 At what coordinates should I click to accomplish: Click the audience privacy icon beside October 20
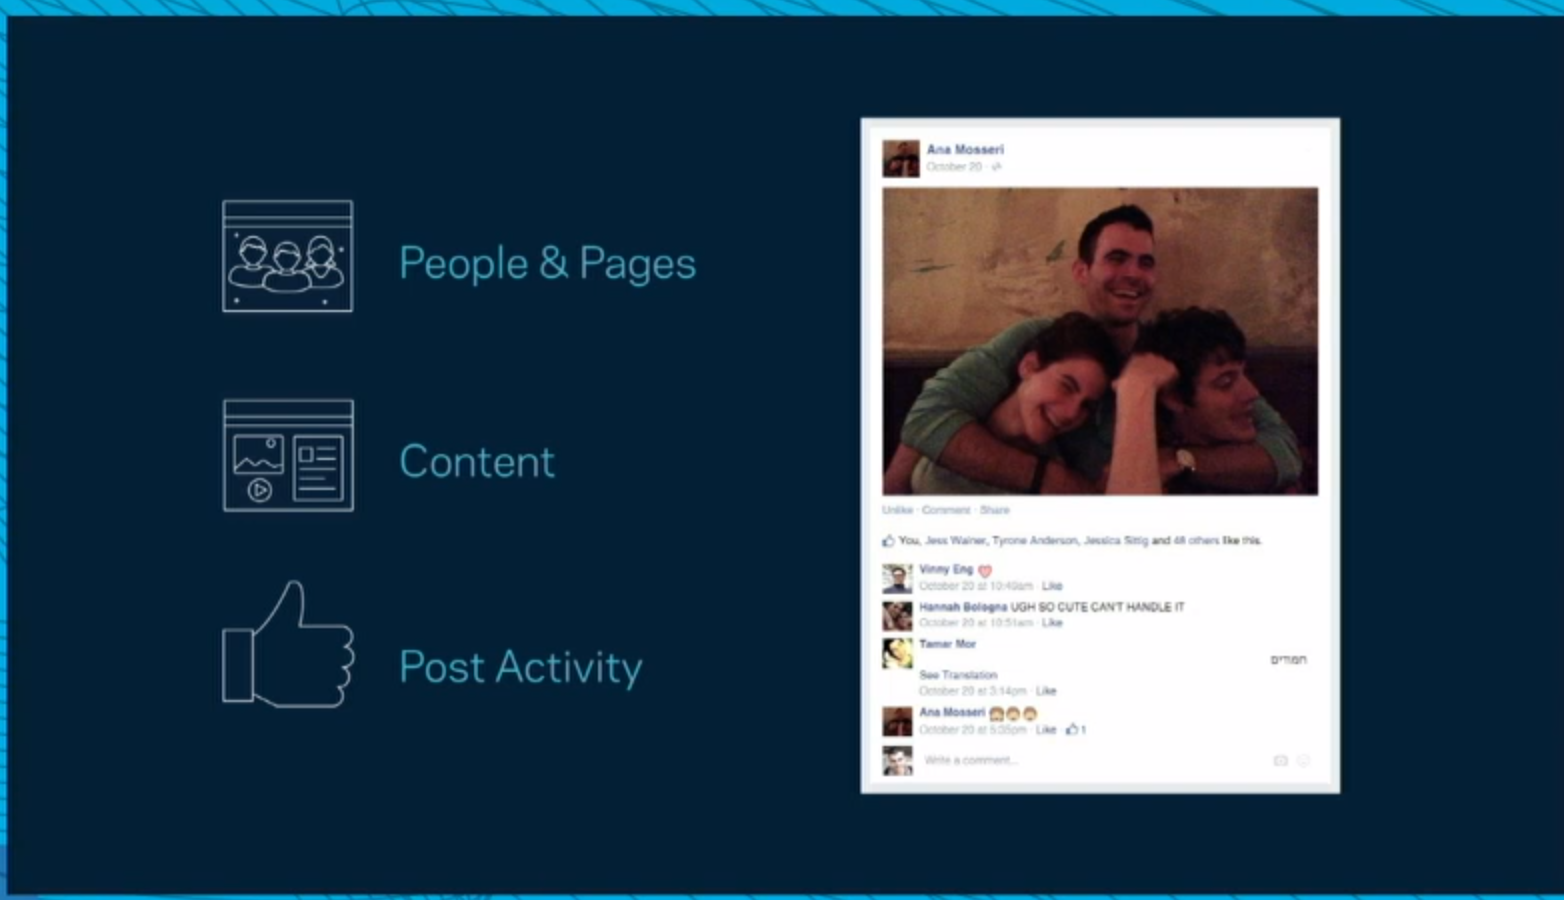996,167
